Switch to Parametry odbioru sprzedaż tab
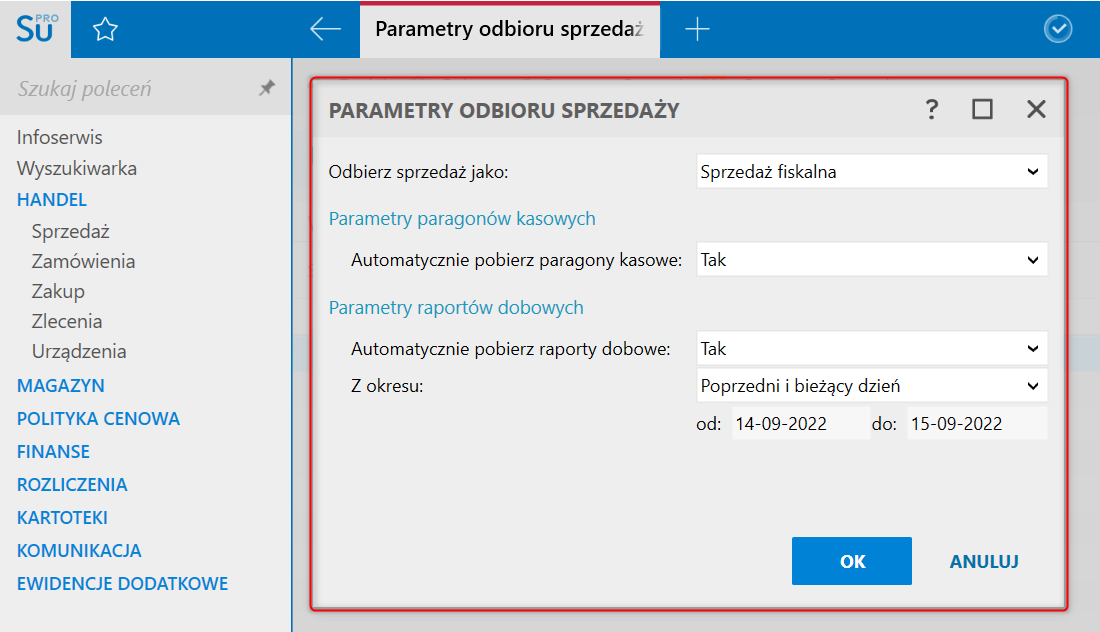Viewport: 1100px width, 632px height. point(509,29)
